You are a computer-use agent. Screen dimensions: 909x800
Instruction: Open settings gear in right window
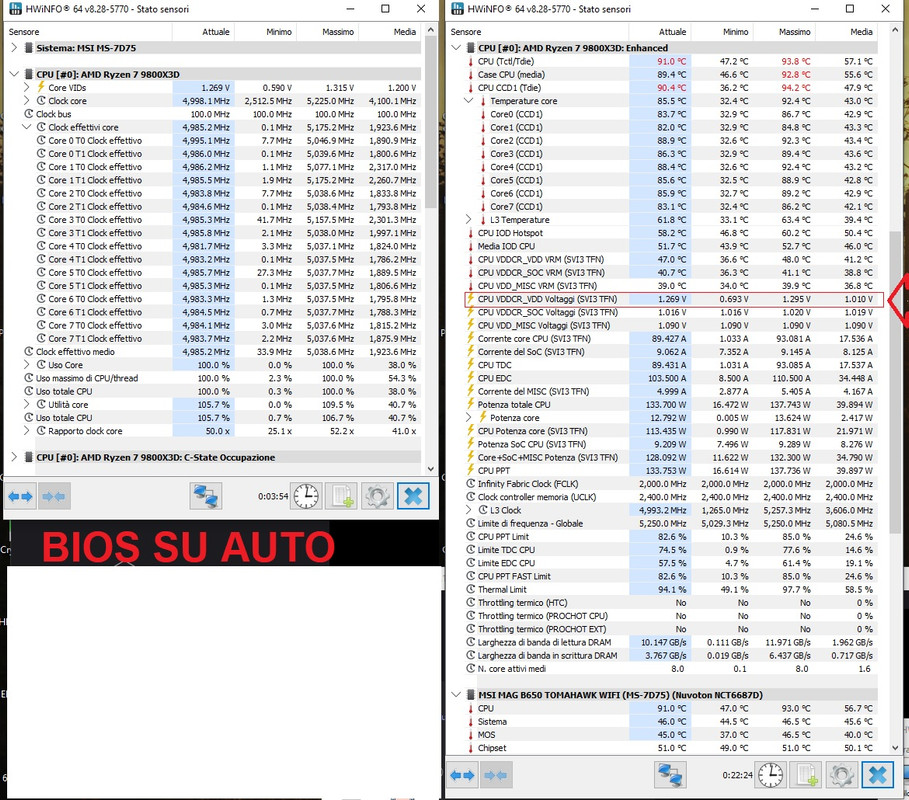[x=842, y=775]
